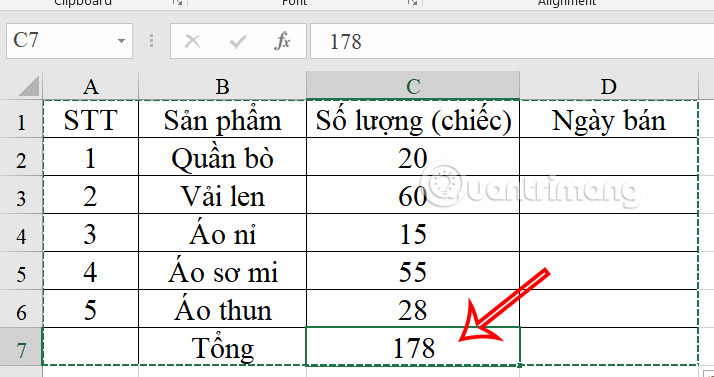Select row 2 header
This screenshot has width=714, height=377.
click(21, 157)
